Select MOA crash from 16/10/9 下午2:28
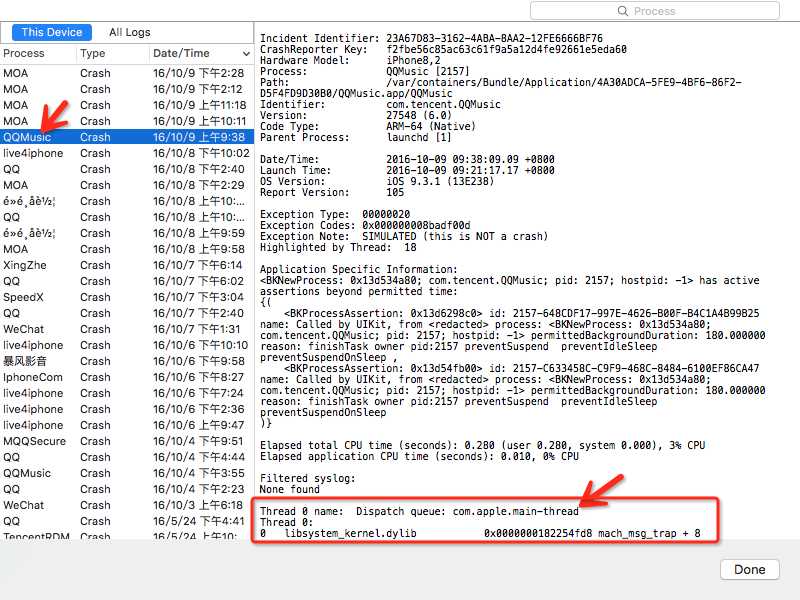This screenshot has width=800, height=600. [127, 73]
